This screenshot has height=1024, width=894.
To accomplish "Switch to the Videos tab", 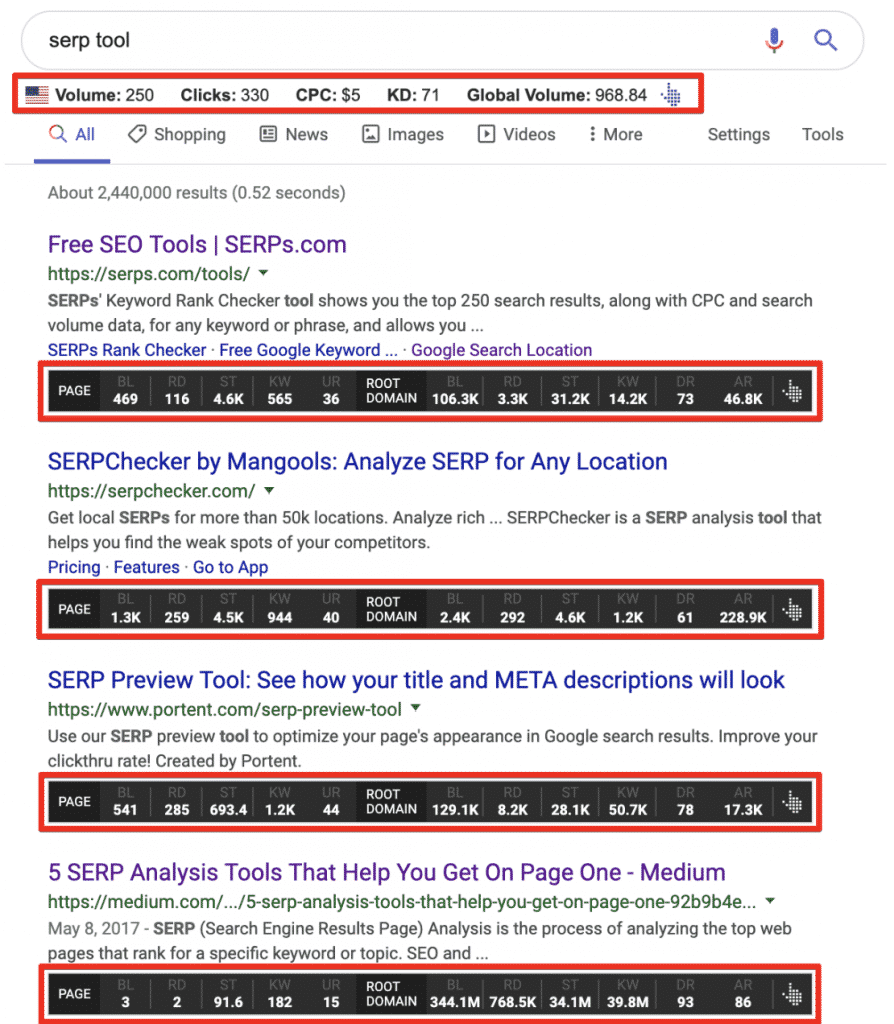I will [x=516, y=134].
